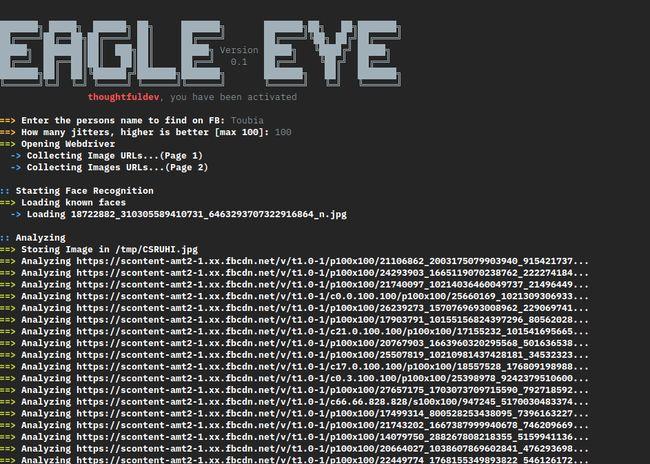Click the Version 0.1 text
The width and height of the screenshot is (650, 464).
point(238,55)
